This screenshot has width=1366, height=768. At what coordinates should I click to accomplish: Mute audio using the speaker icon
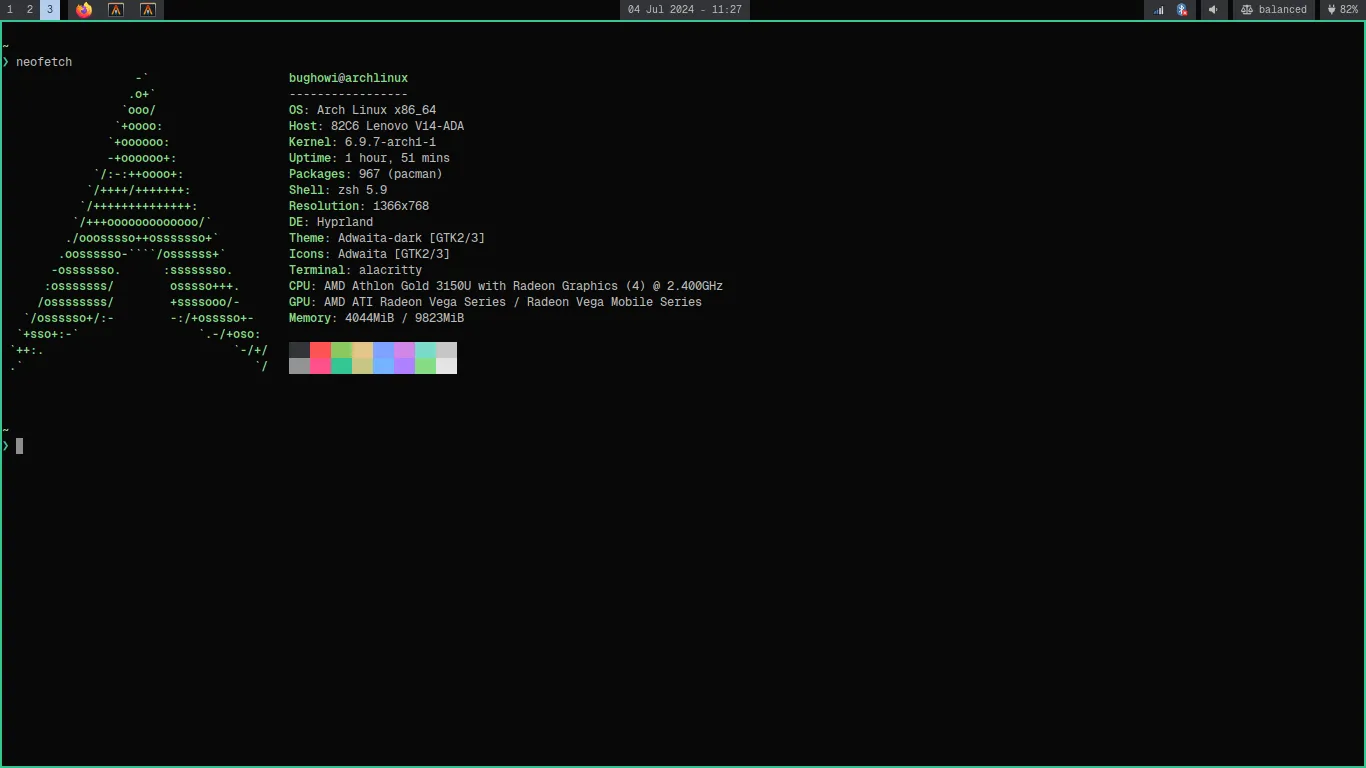tap(1213, 10)
